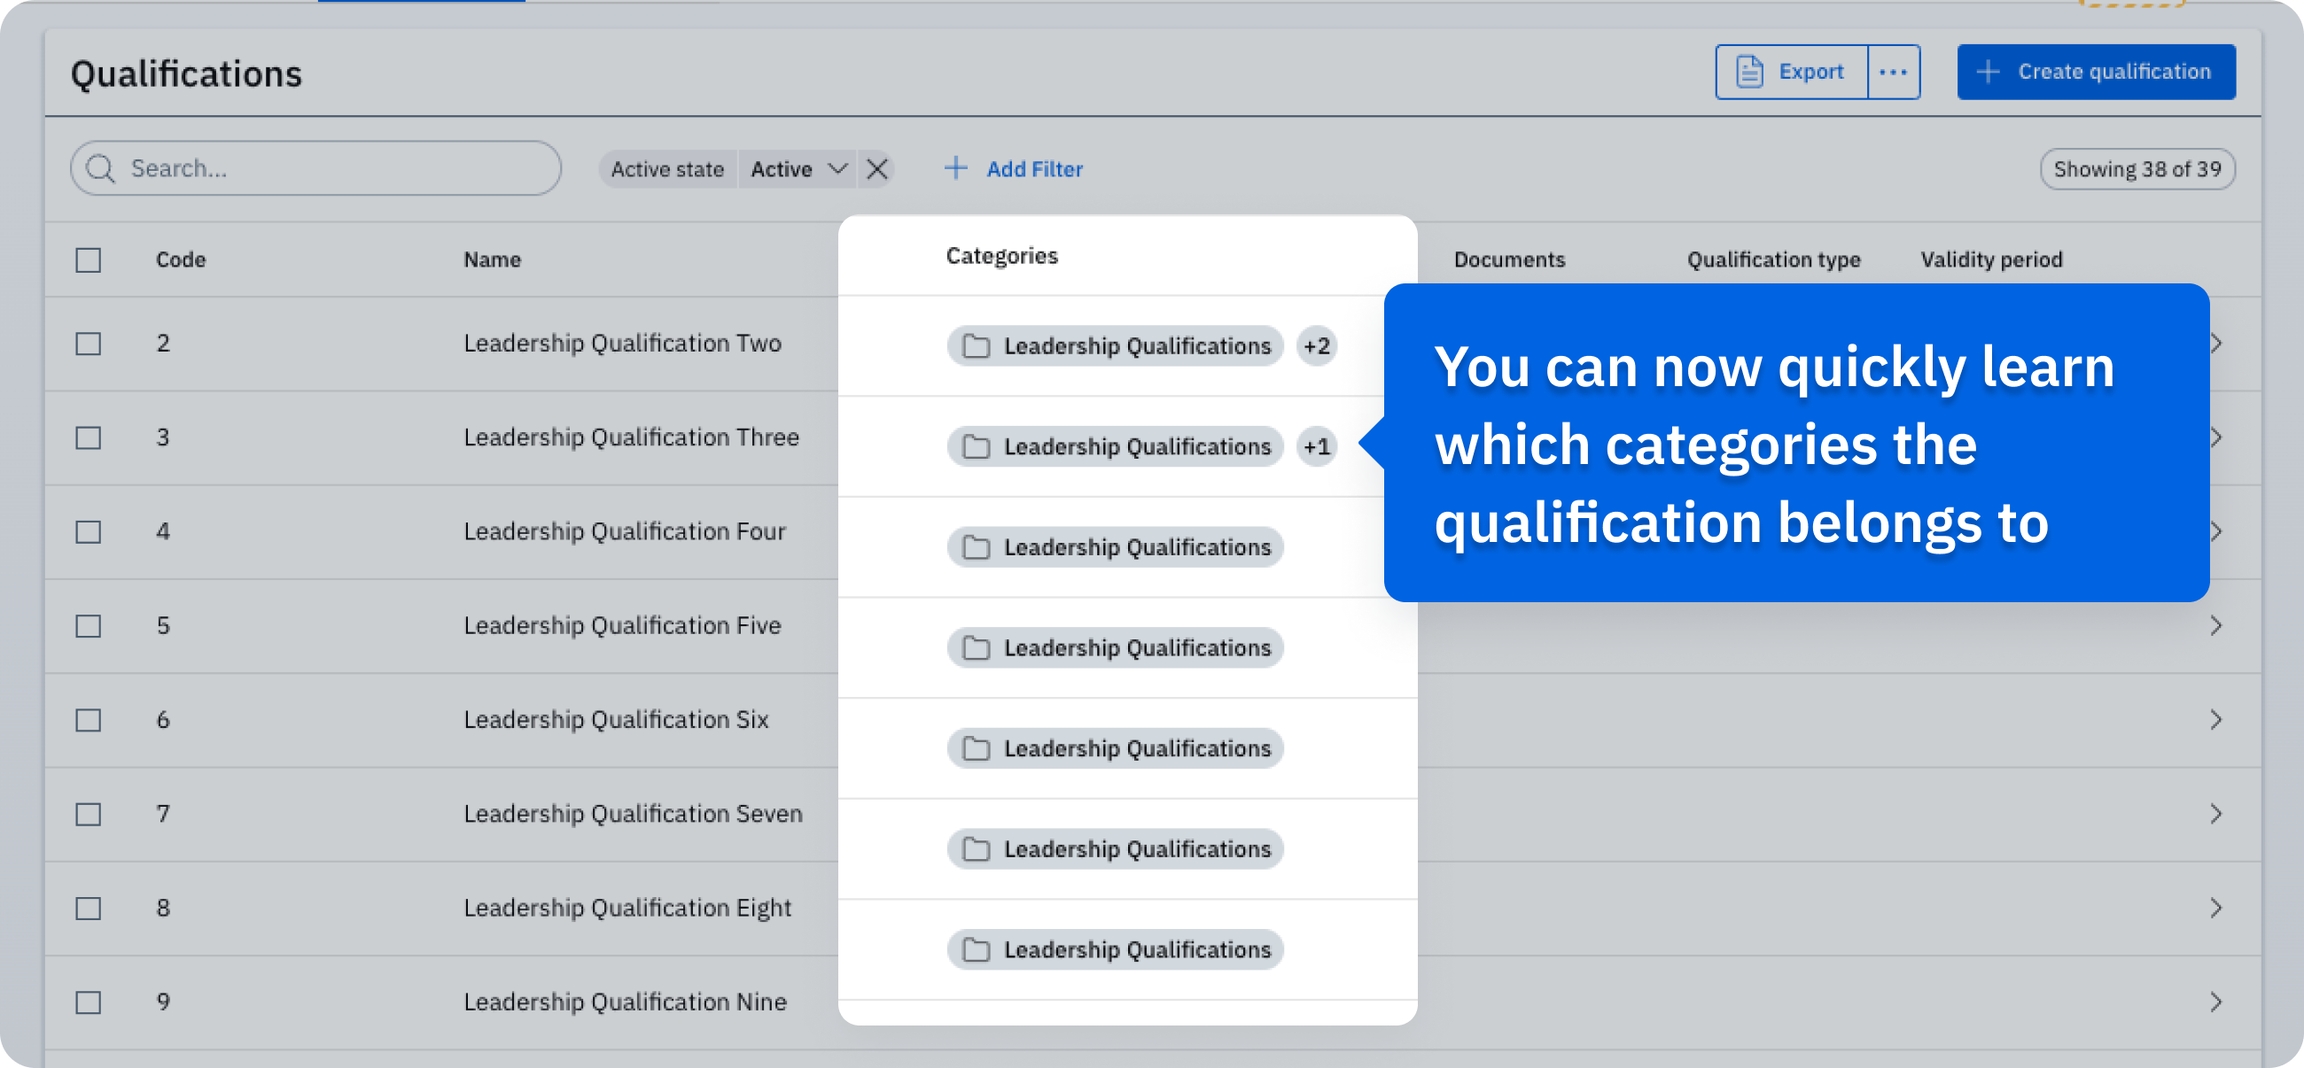This screenshot has height=1068, width=2304.
Task: Sort by the Name column header
Action: tap(492, 260)
